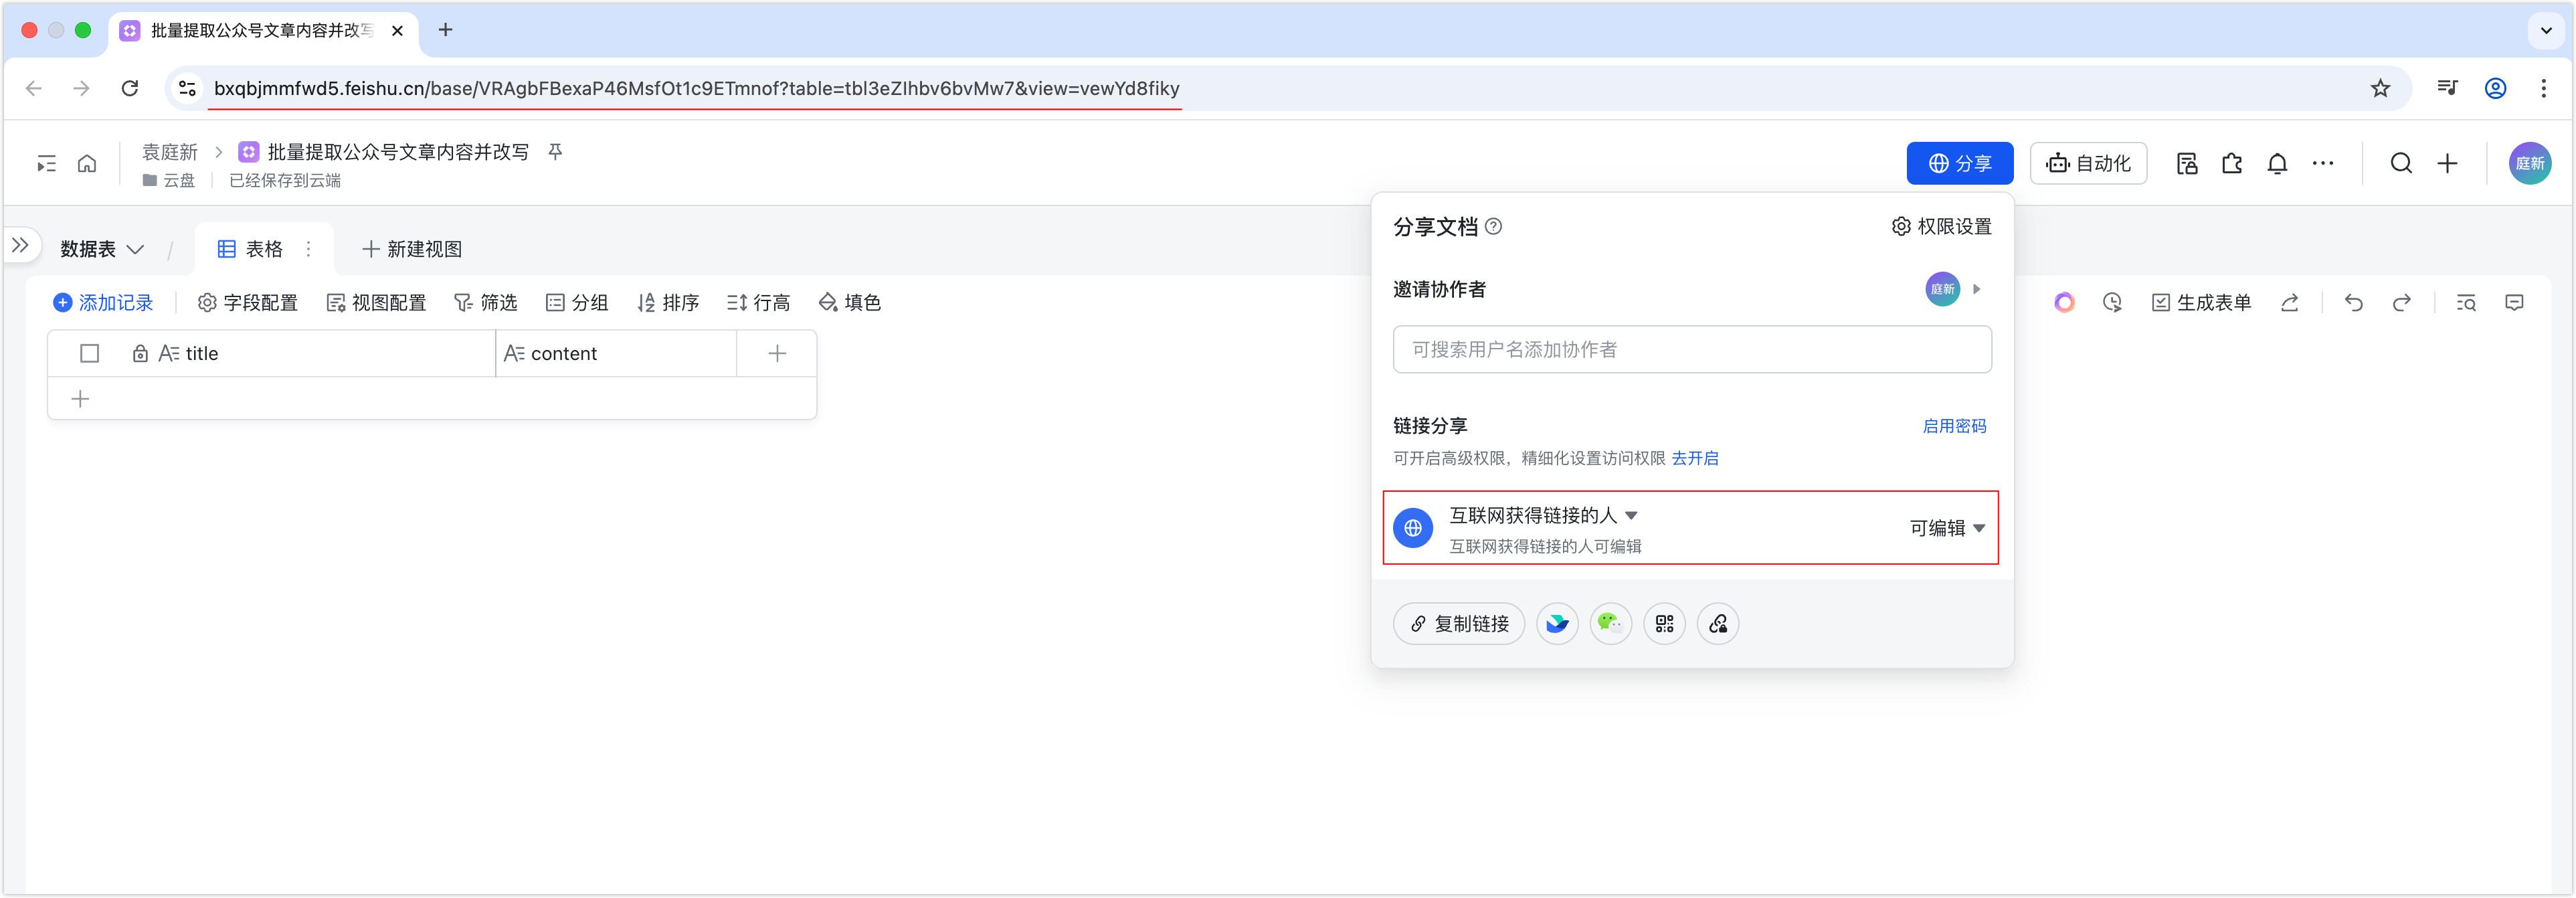This screenshot has width=2576, height=898.
Task: Focus the collaborator search input field
Action: 1691,350
